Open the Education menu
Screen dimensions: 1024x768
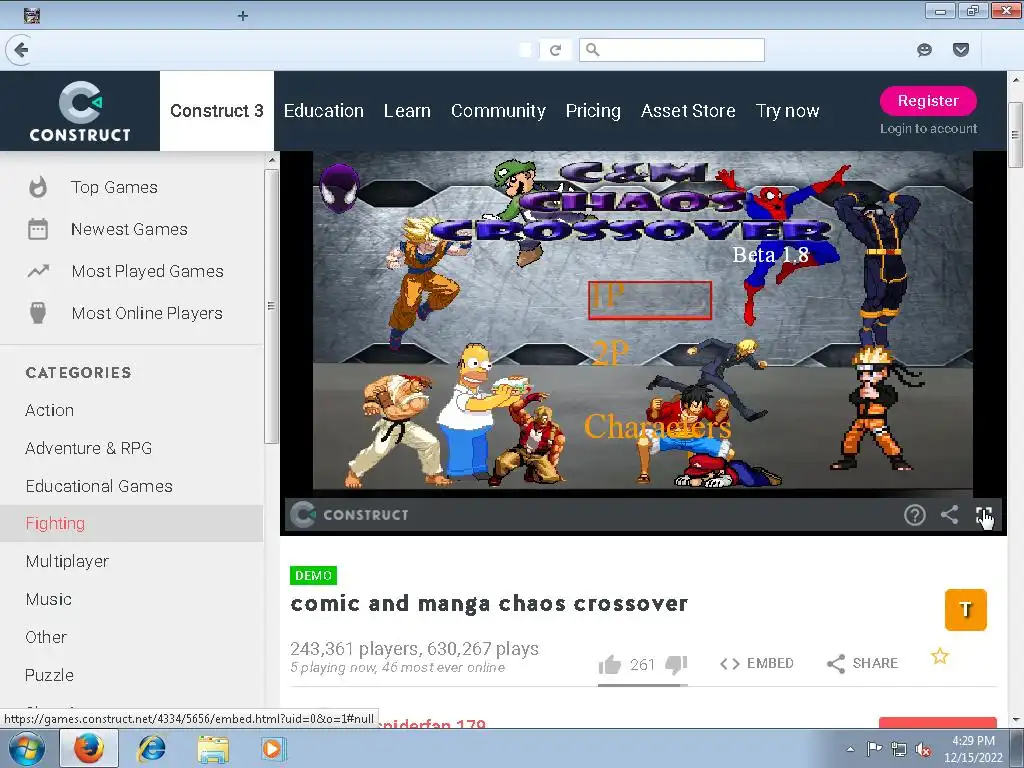tap(324, 111)
